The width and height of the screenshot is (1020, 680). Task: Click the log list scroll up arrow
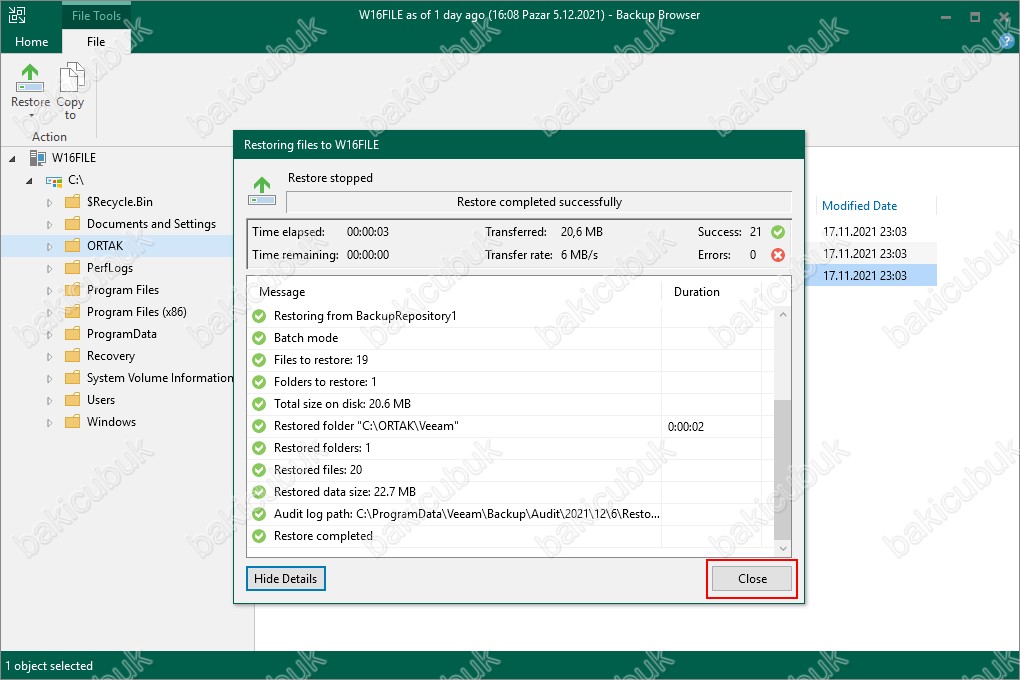[x=783, y=315]
